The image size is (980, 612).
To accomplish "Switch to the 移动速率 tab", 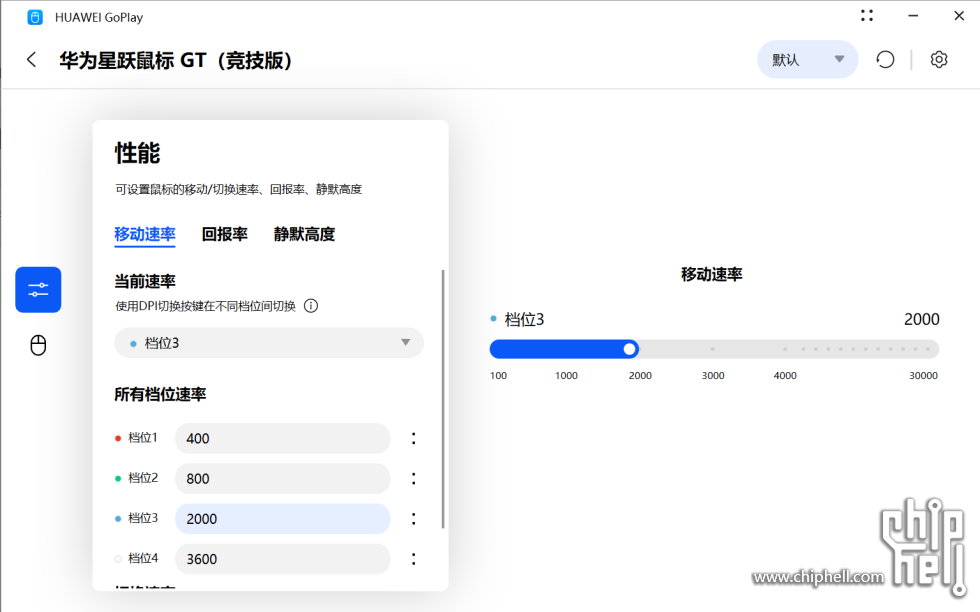I will 145,234.
